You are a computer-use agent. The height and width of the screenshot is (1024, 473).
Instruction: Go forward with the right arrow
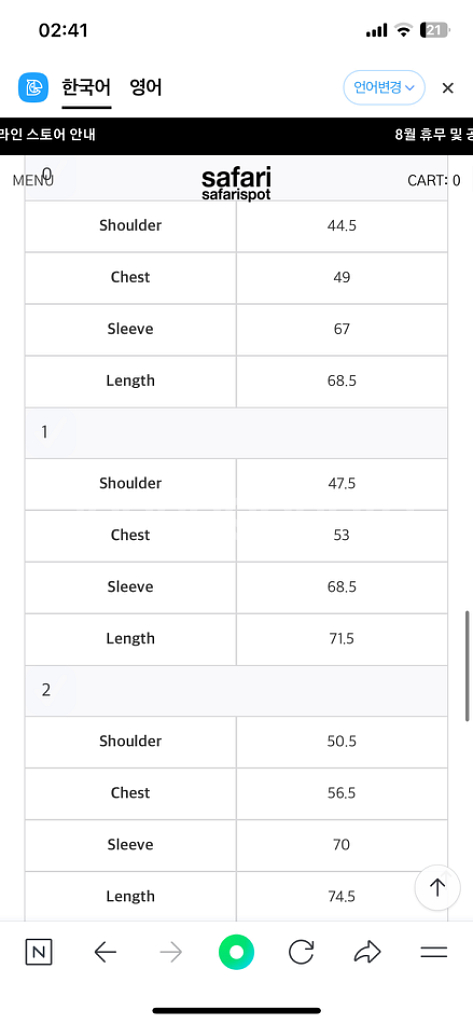point(171,952)
